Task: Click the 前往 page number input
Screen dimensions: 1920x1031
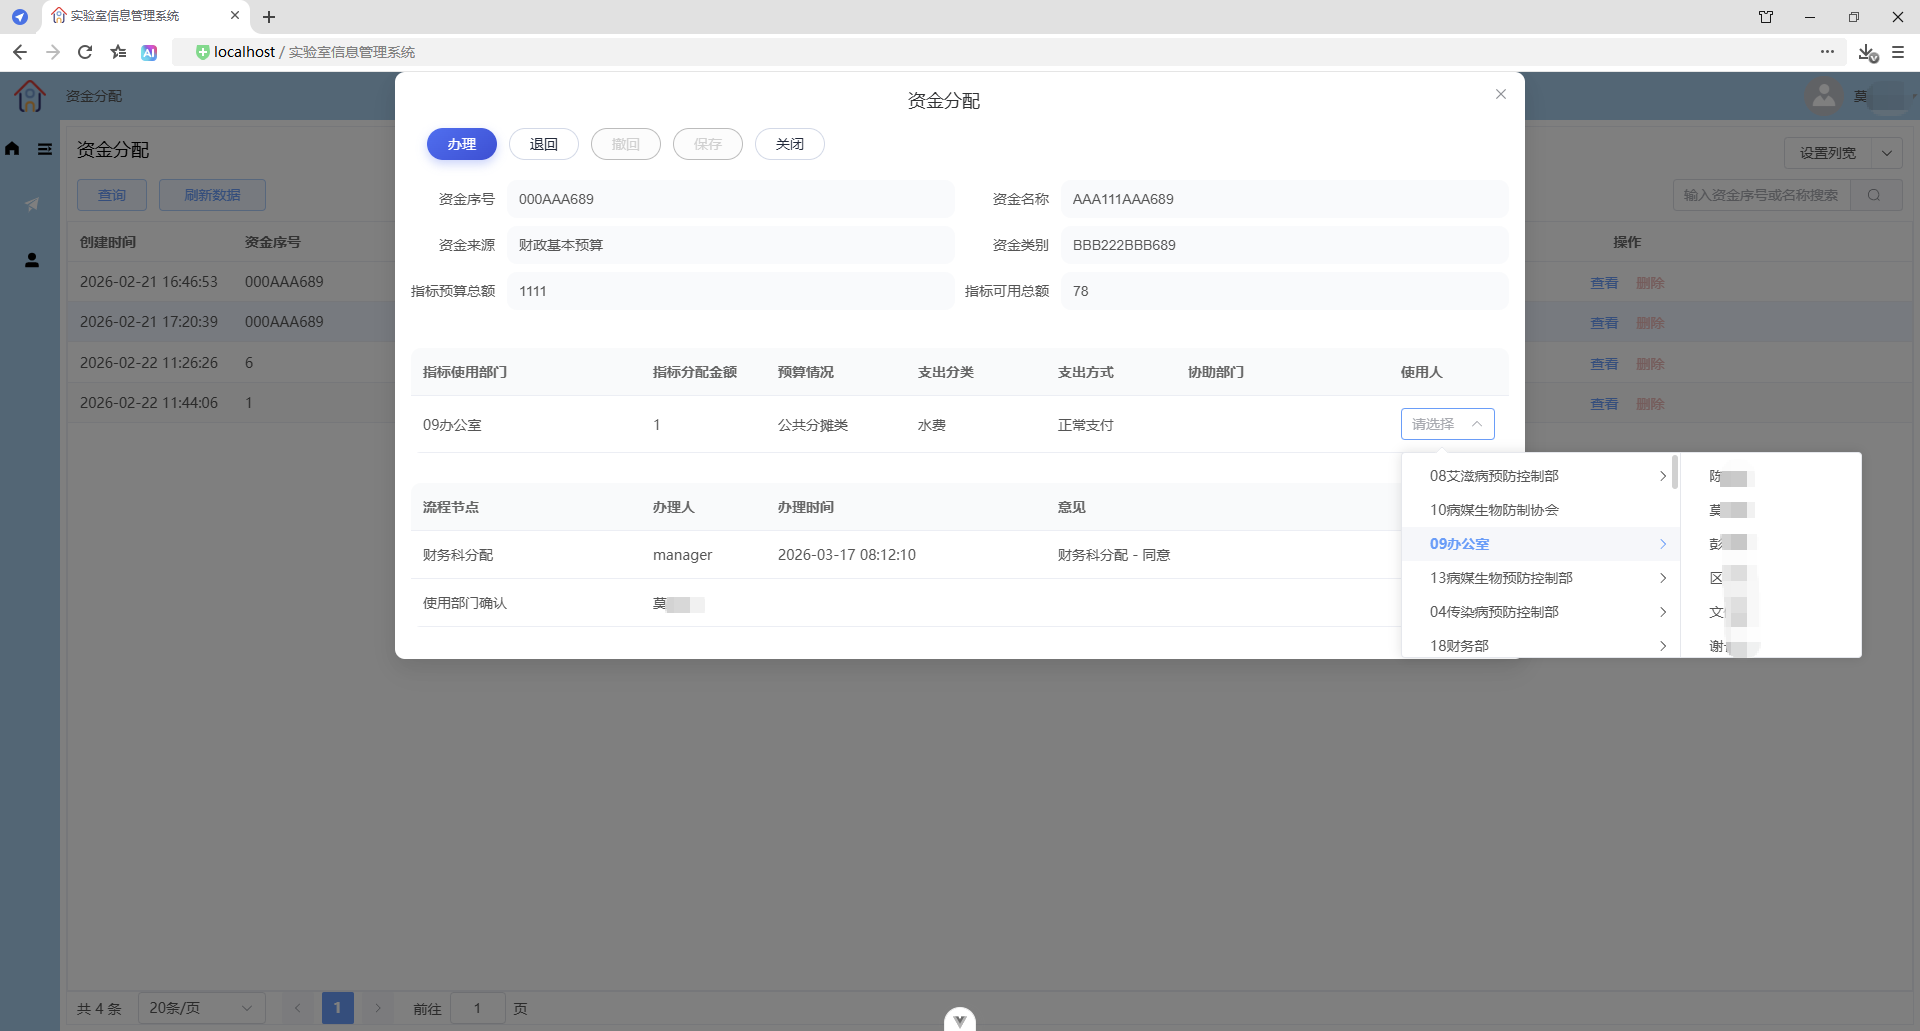Action: pos(477,1008)
